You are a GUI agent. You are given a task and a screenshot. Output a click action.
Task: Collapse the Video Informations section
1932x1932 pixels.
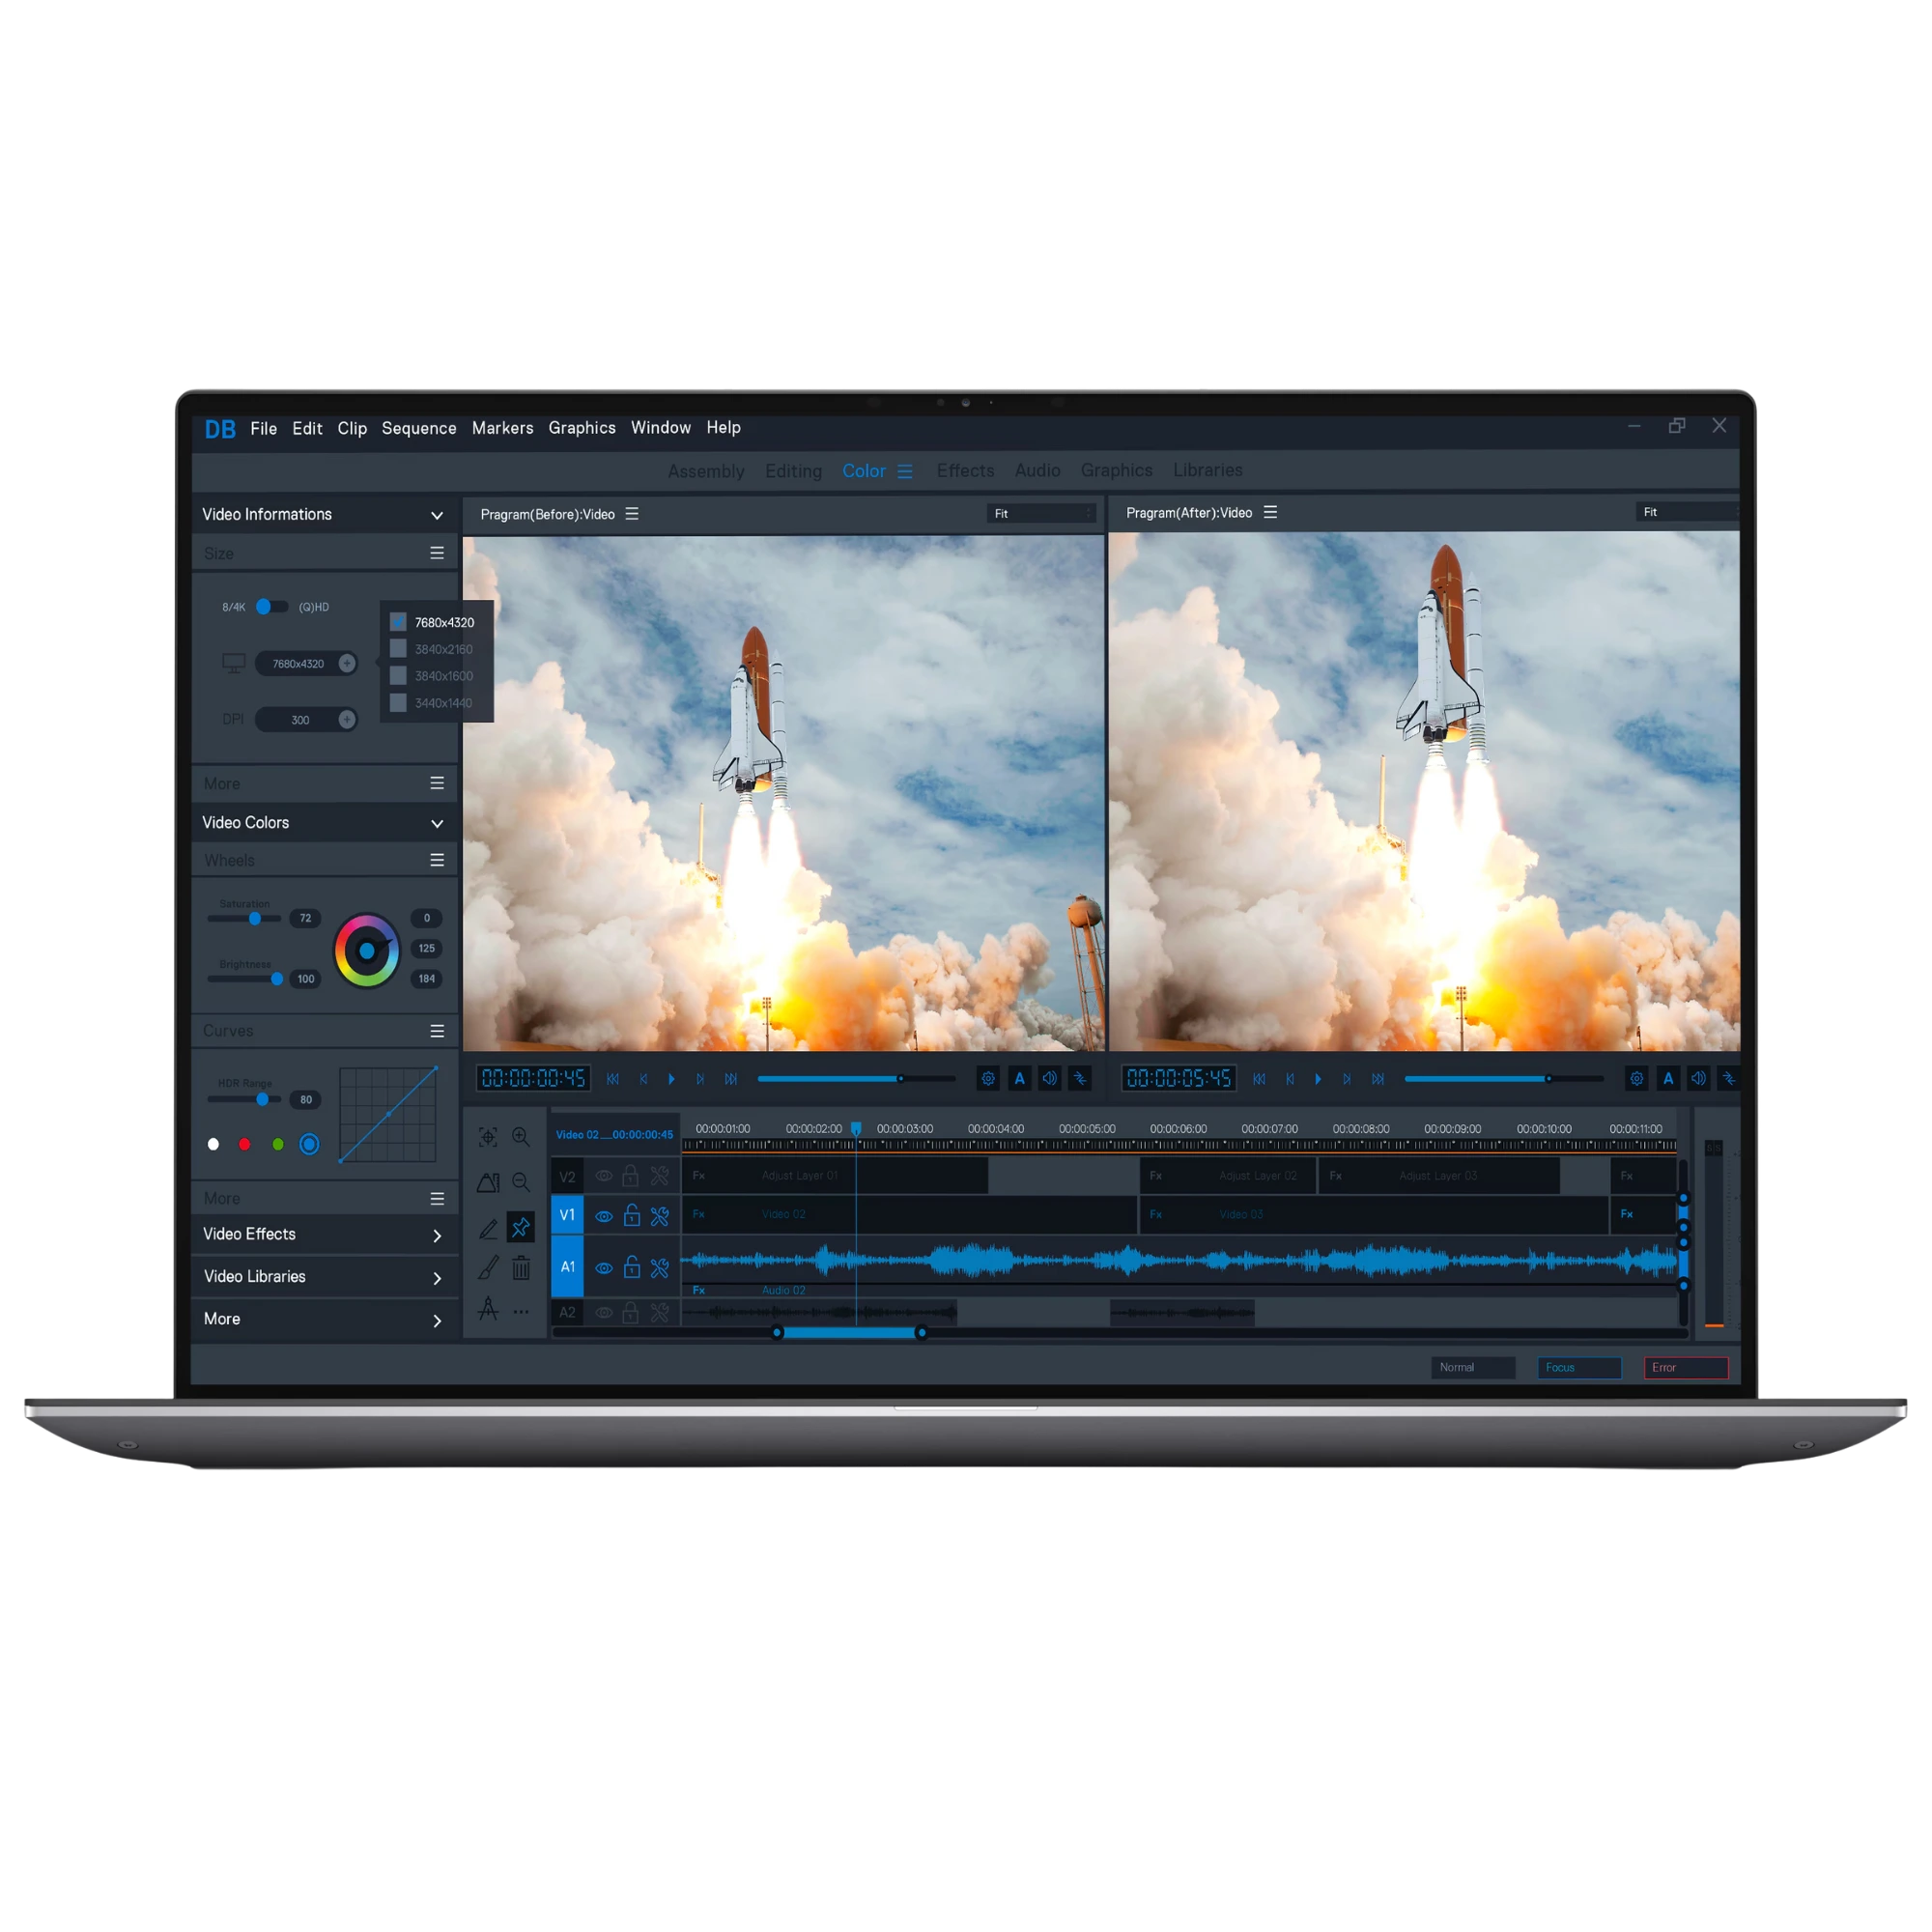437,515
